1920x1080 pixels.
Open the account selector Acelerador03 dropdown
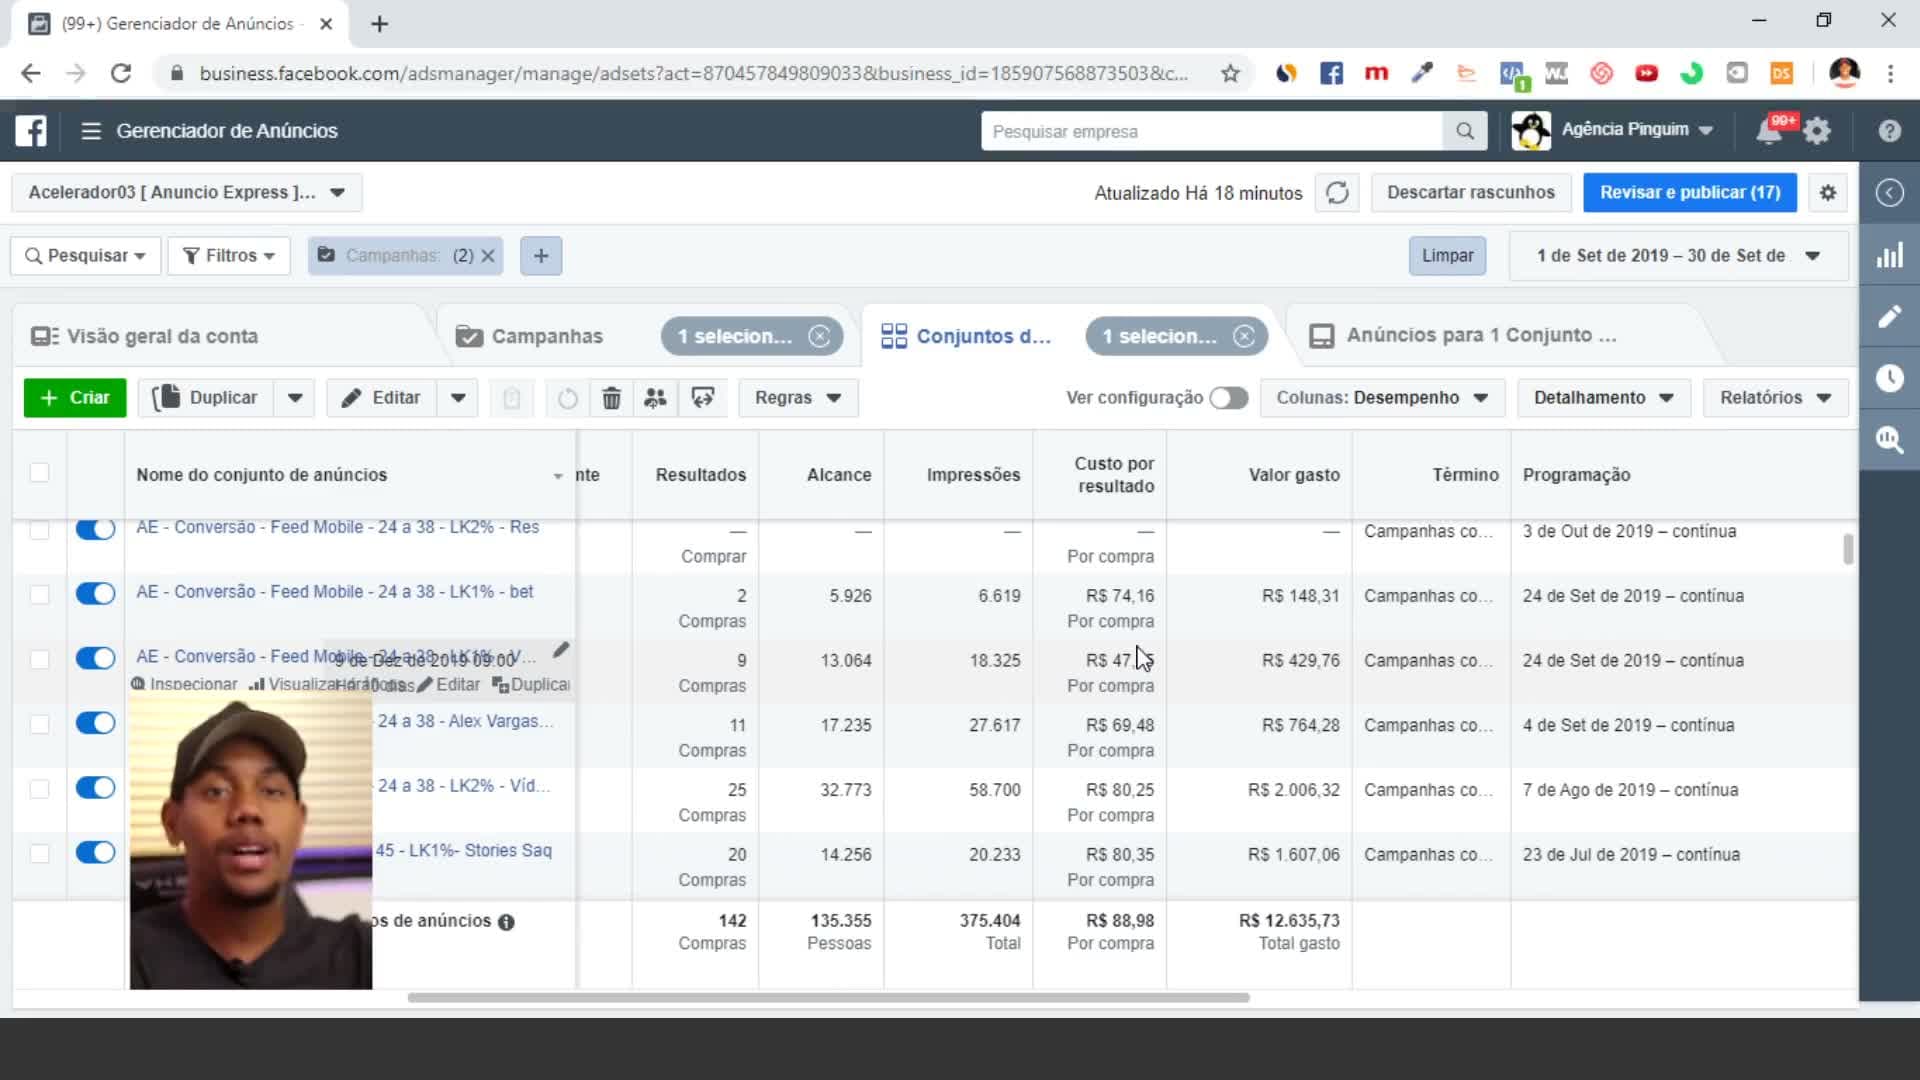pyautogui.click(x=187, y=192)
